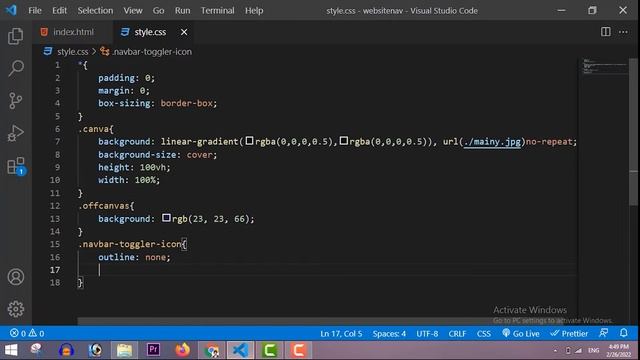
Task: Select the style.css tab
Action: pyautogui.click(x=150, y=32)
